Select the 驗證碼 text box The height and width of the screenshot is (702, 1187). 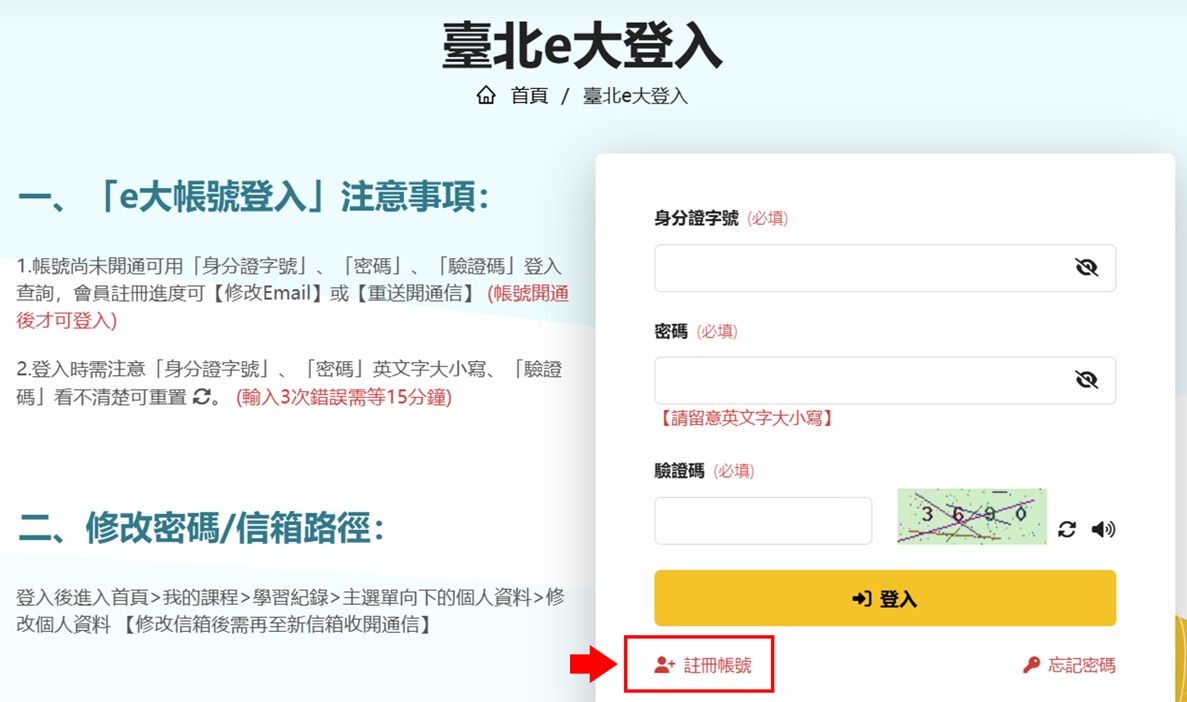(763, 521)
